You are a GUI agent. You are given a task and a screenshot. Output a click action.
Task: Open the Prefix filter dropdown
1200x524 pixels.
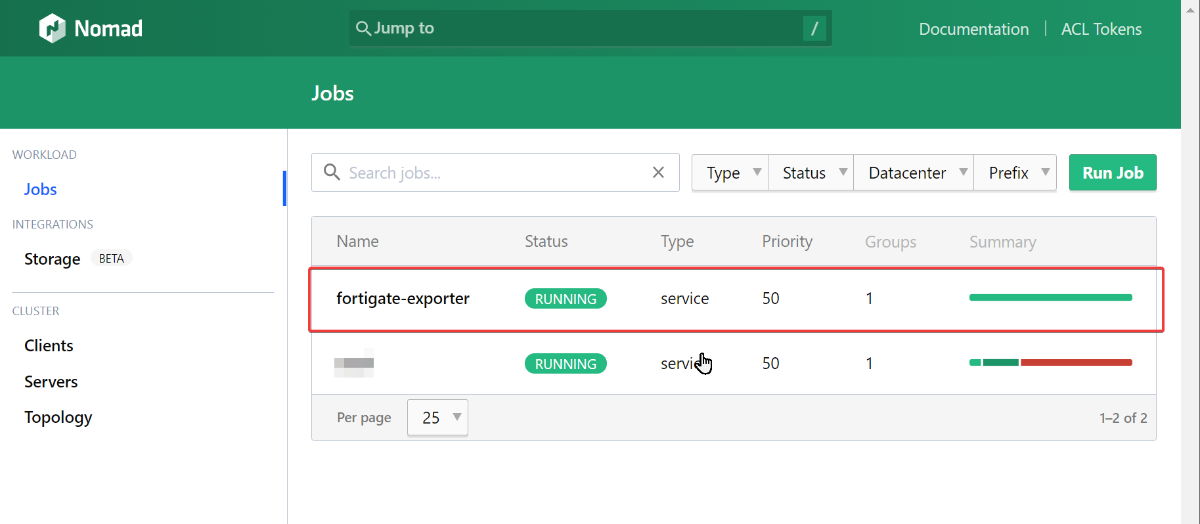1015,173
